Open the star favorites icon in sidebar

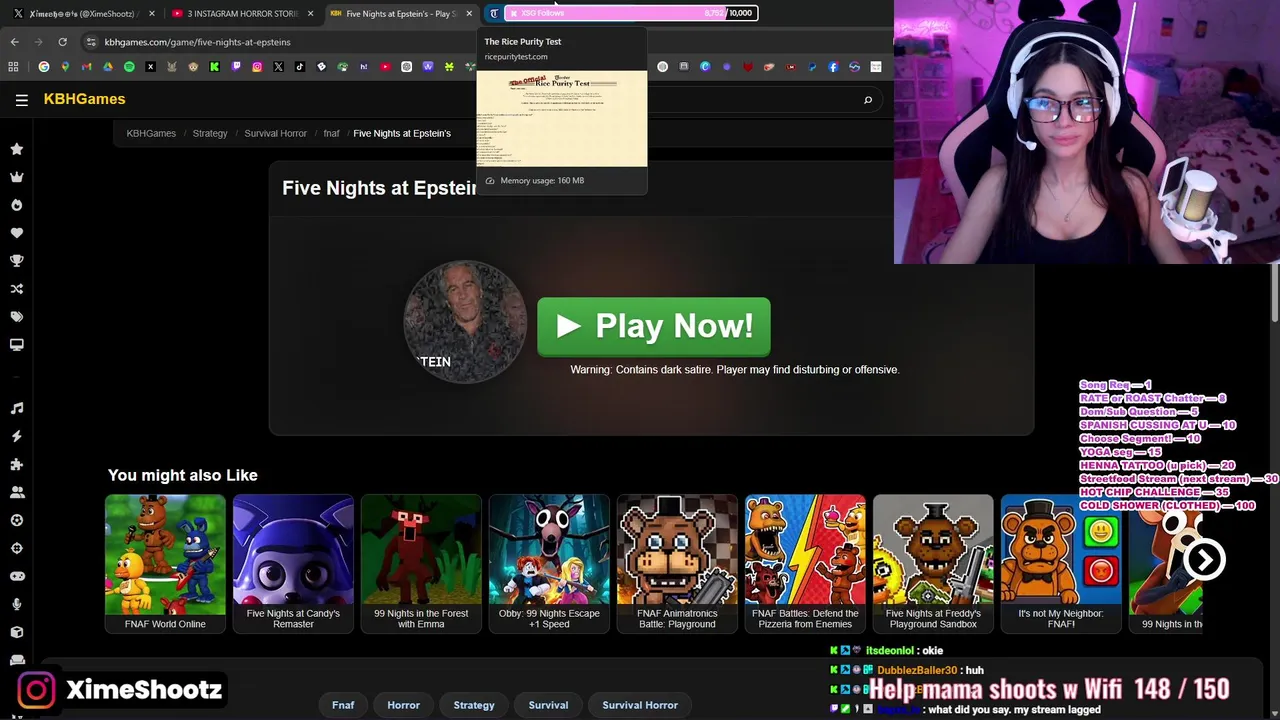[17, 149]
